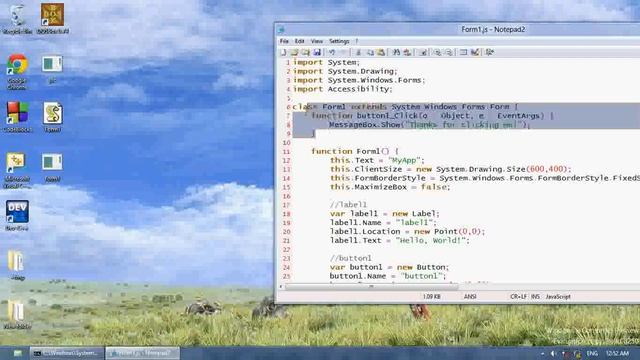640x360 pixels.
Task: Click the CodeBlocks four-color desktop shortcut
Action: (17, 117)
